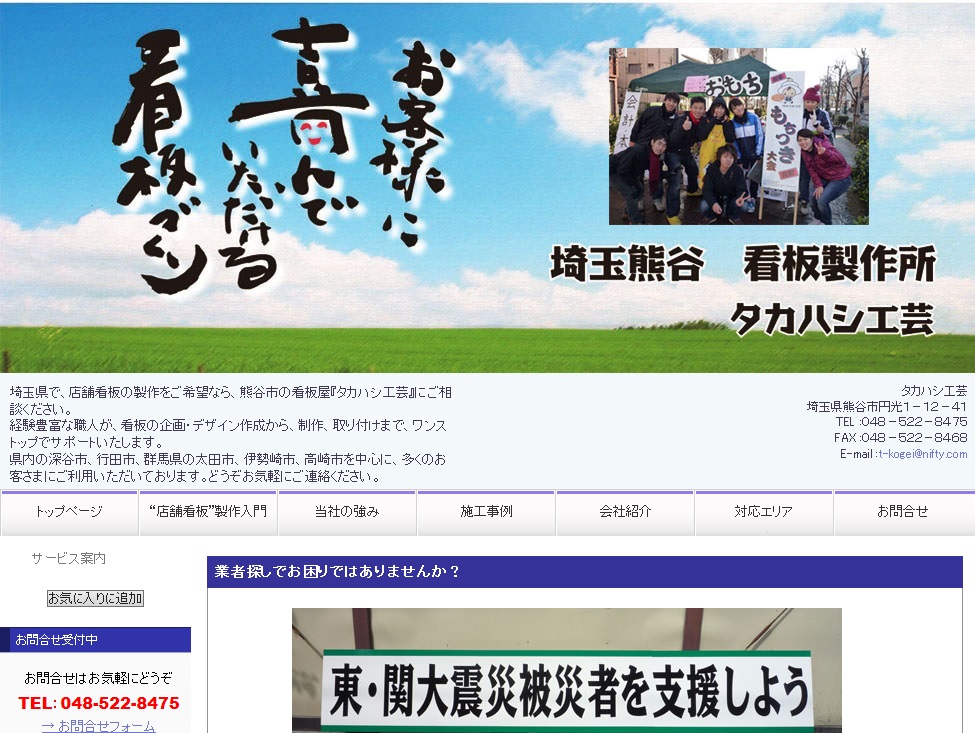Open the トップページ navigation tab
Viewport: 975px width, 733px height.
69,511
